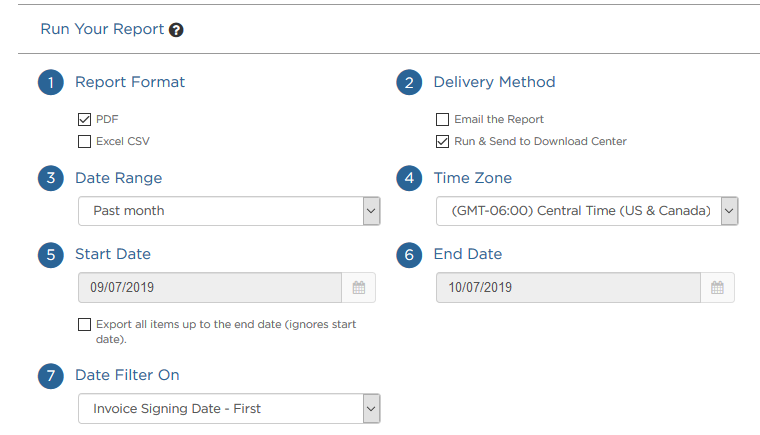Click the help question mark icon

tap(176, 30)
